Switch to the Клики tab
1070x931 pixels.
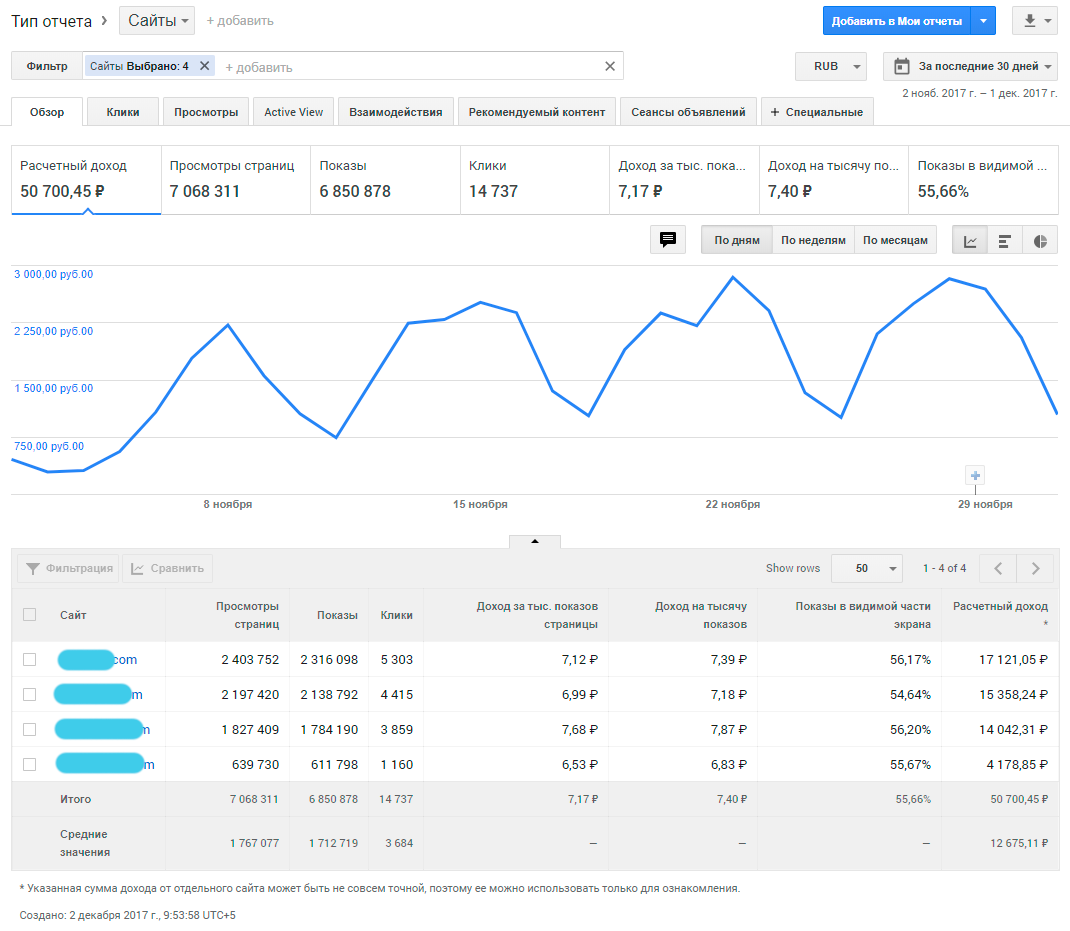pos(123,112)
